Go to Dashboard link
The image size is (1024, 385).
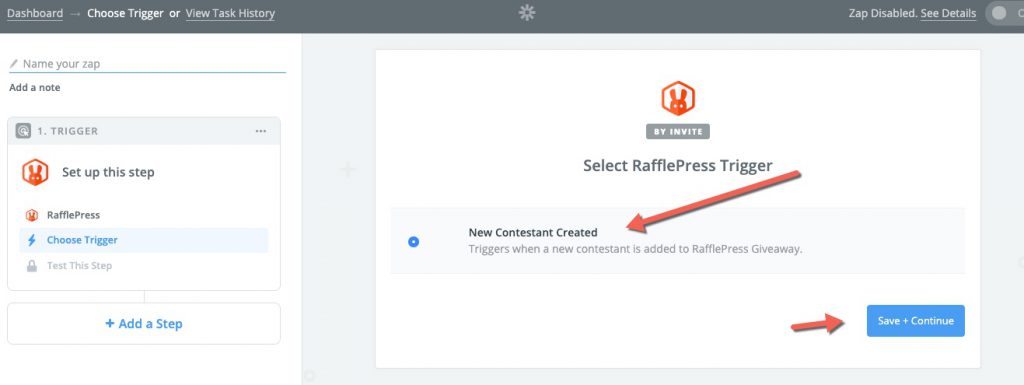pos(35,13)
